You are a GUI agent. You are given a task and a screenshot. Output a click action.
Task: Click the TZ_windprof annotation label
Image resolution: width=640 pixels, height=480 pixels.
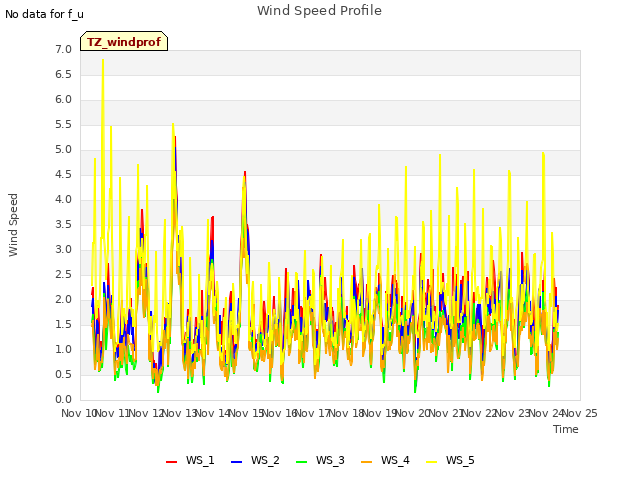[x=124, y=42]
